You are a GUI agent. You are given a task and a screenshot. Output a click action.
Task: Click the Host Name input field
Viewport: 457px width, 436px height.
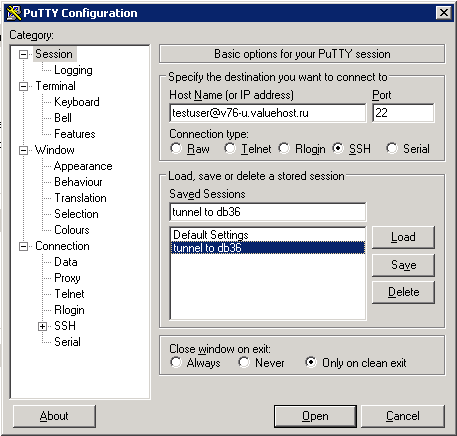268,113
